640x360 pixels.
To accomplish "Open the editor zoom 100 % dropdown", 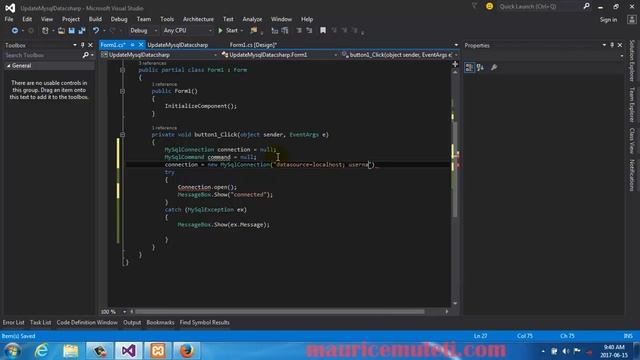I will (x=124, y=312).
